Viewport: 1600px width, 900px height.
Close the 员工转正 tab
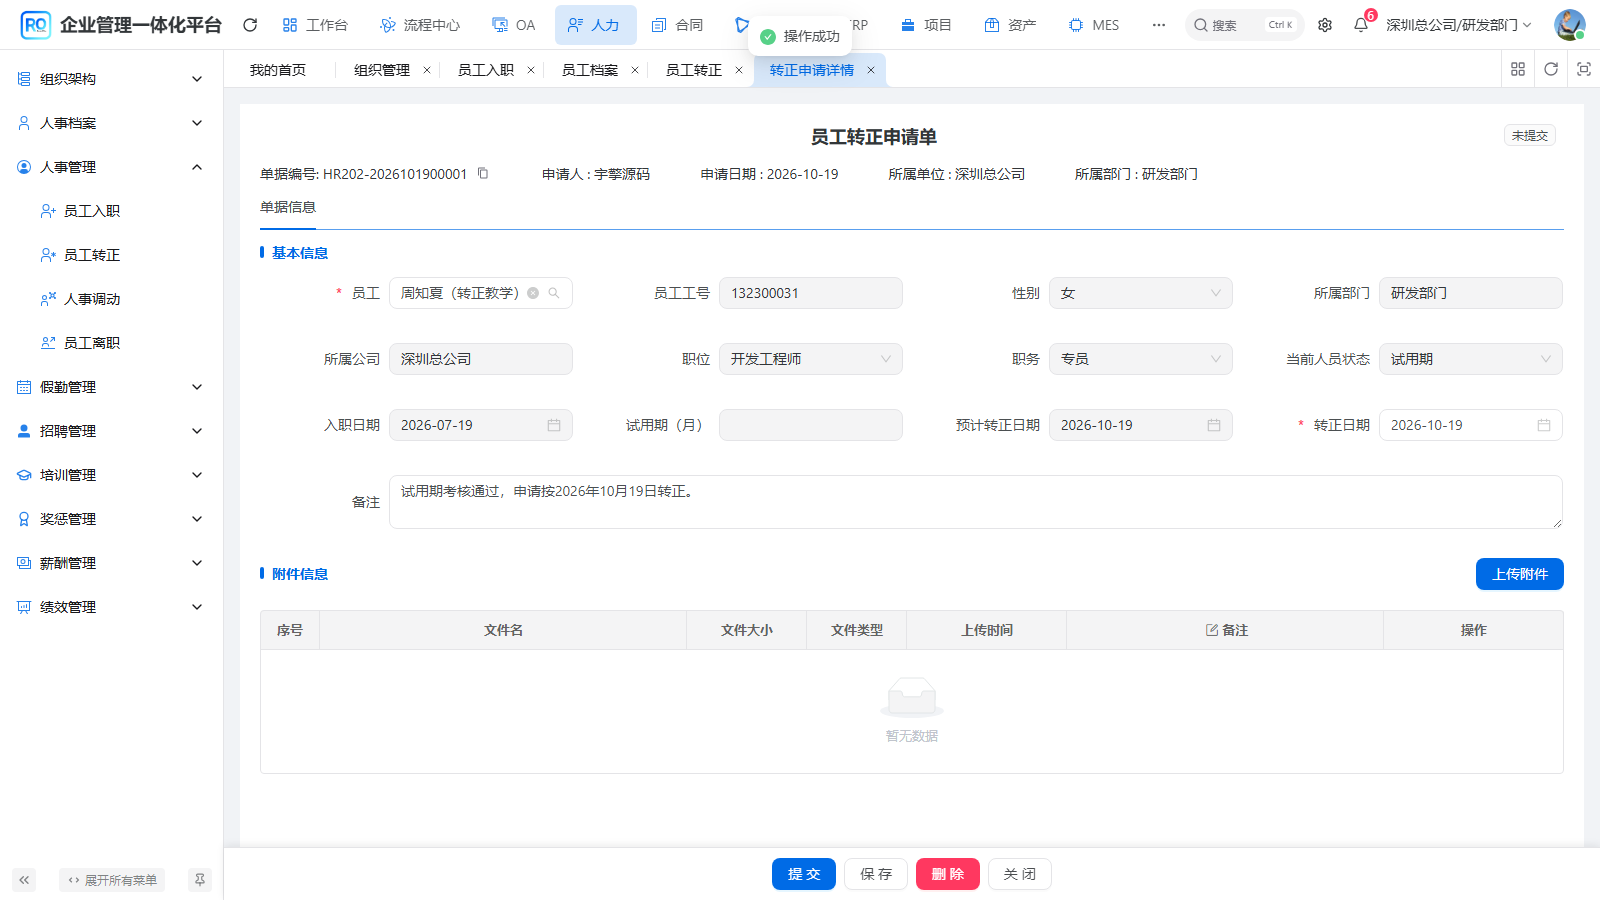click(739, 70)
